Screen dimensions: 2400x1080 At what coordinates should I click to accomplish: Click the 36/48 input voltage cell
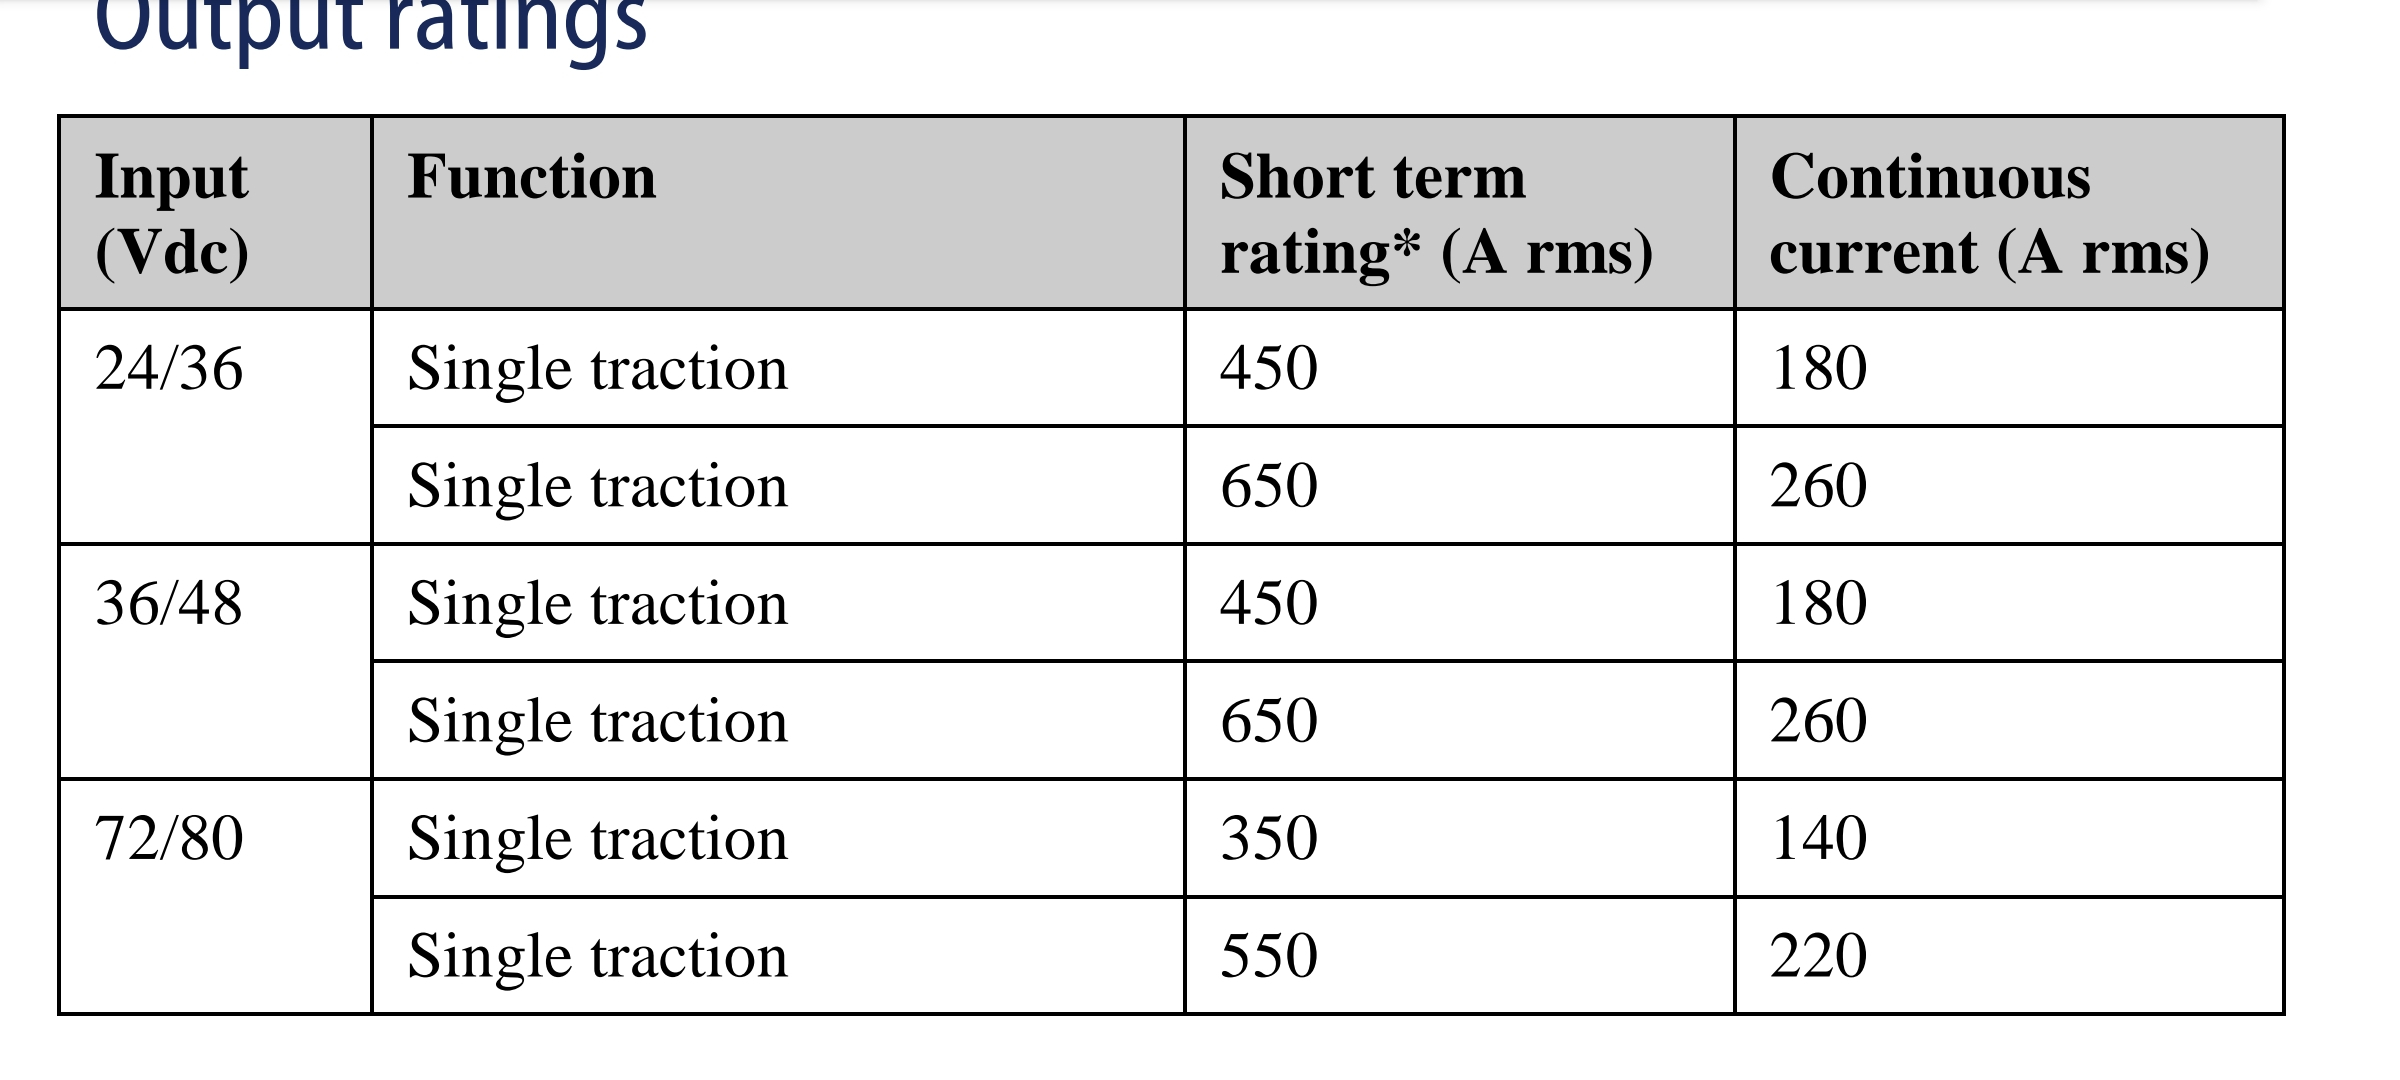point(169,604)
